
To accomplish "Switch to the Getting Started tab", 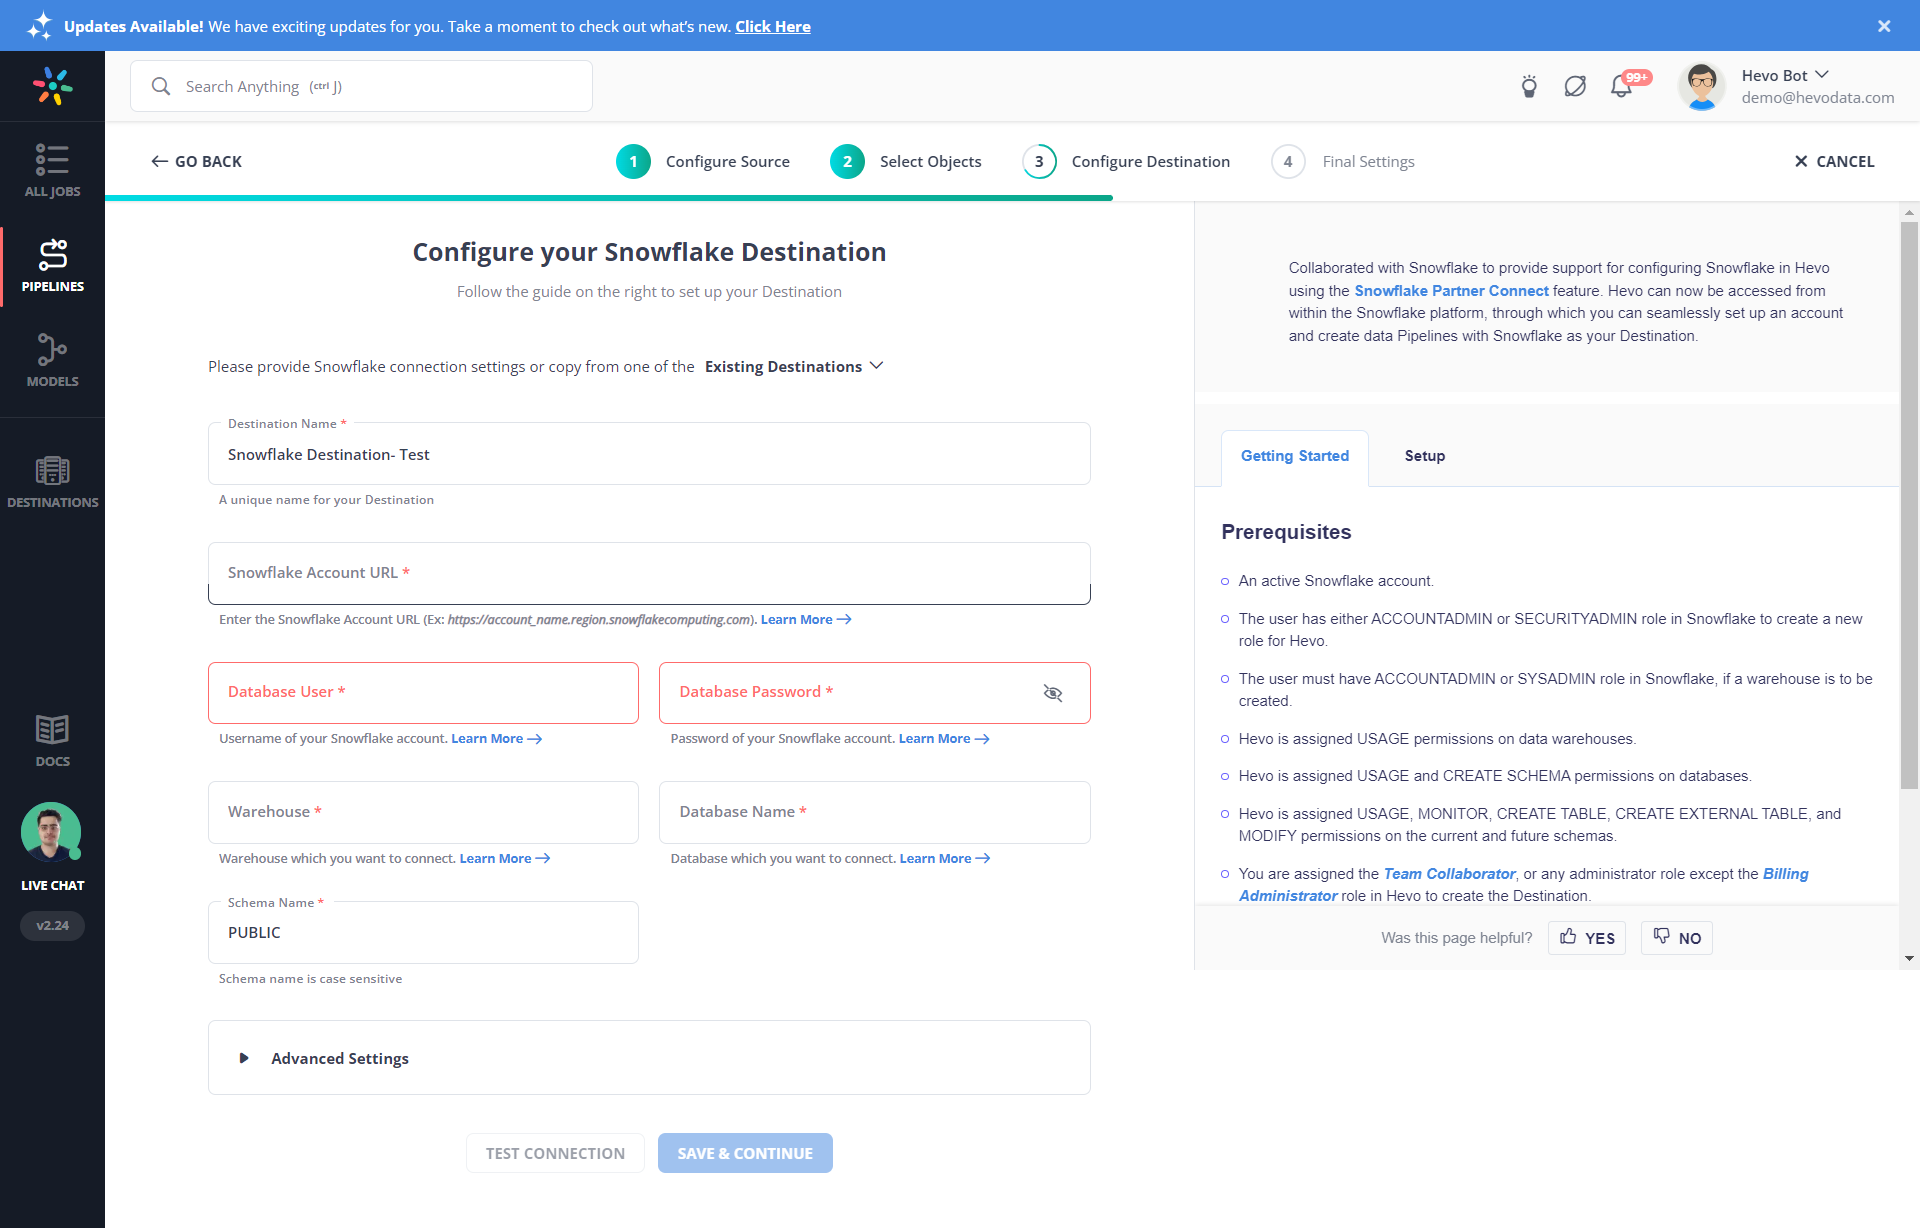I will (x=1293, y=456).
